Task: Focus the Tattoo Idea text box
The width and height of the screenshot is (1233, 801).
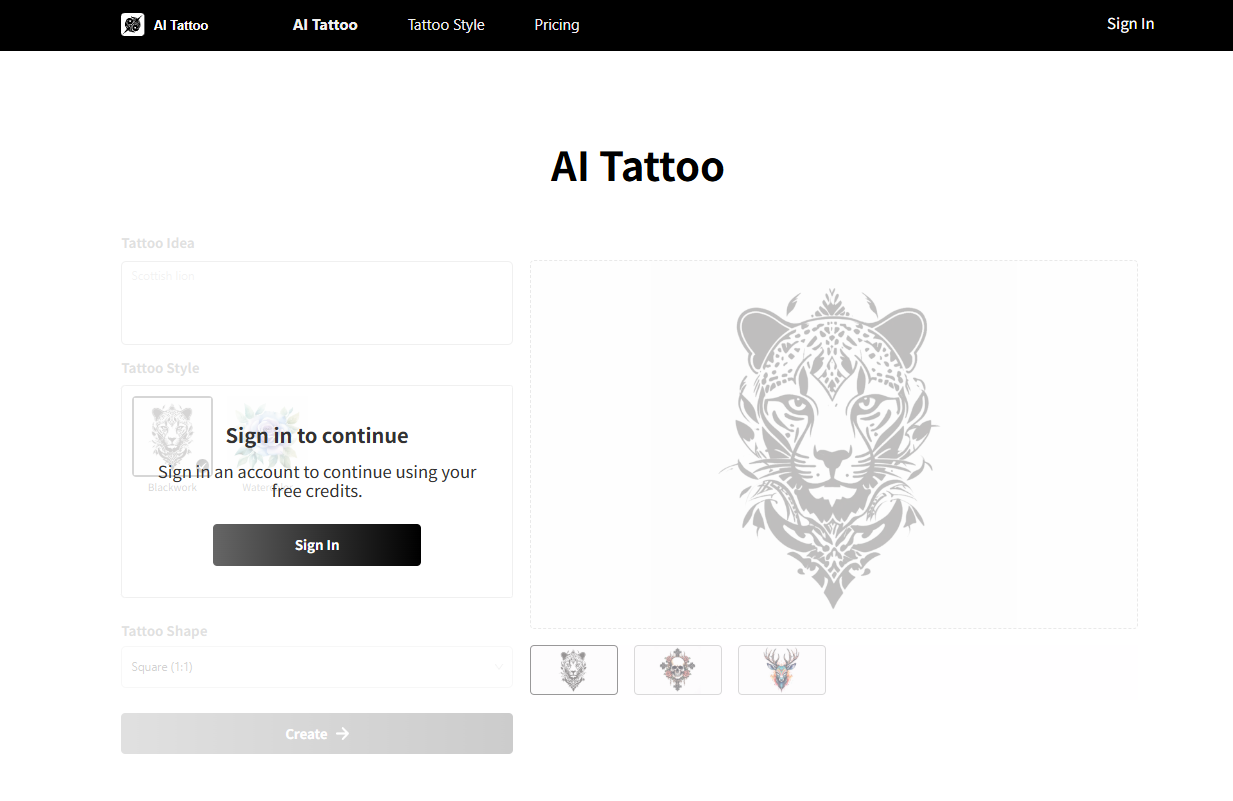Action: tap(317, 303)
